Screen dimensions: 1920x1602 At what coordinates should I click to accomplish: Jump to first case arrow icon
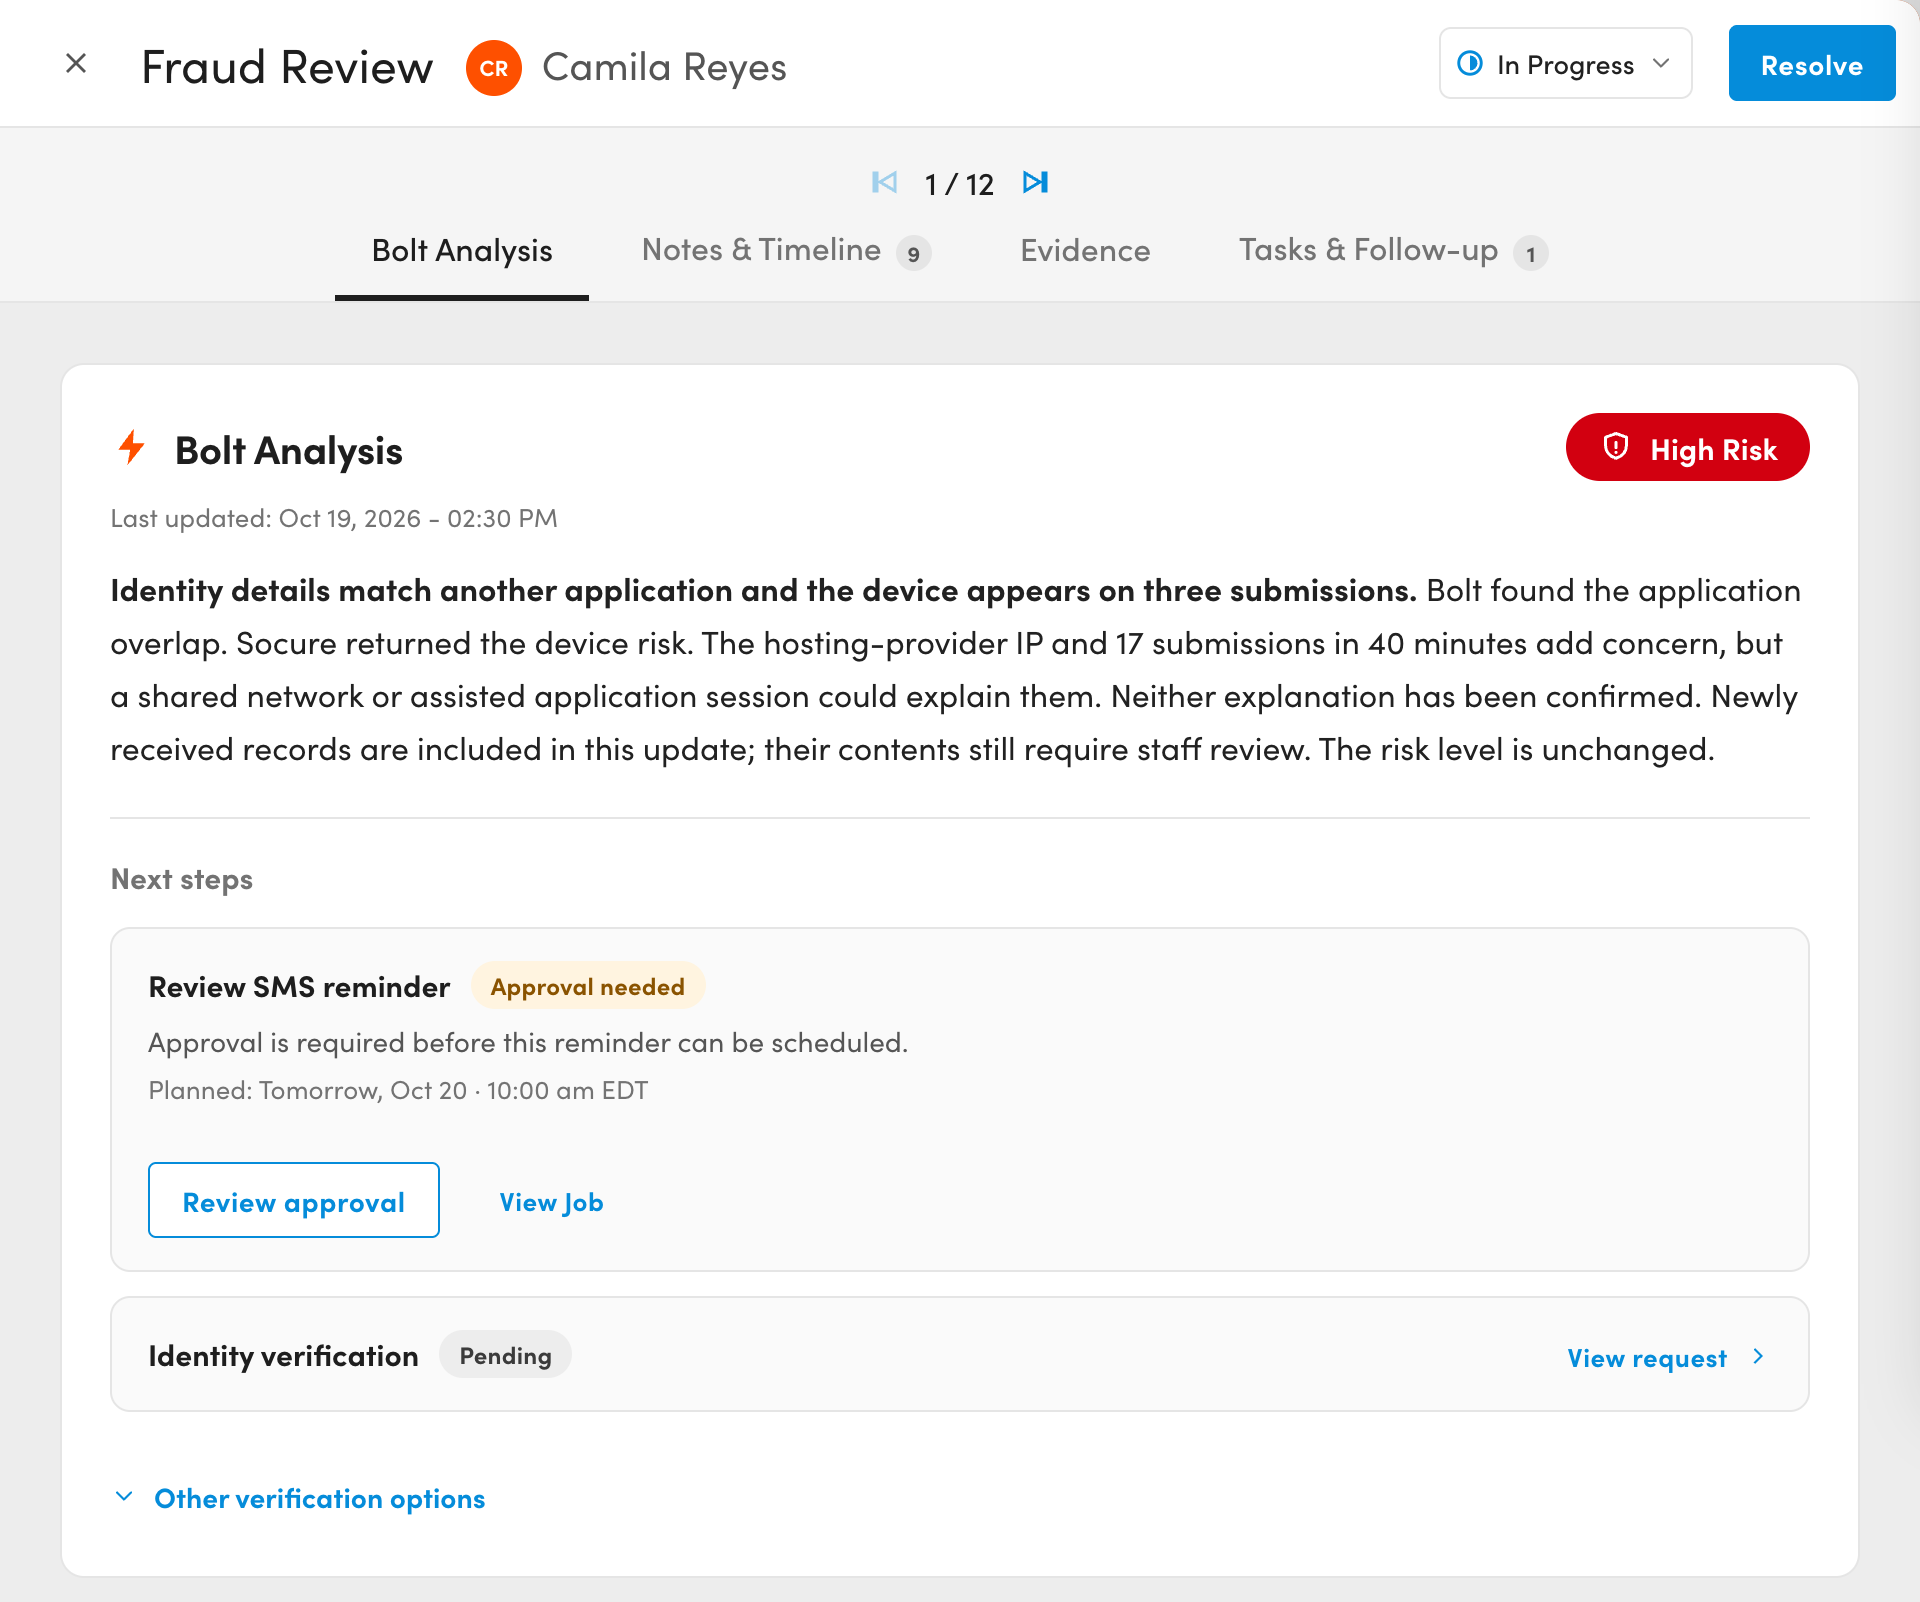(884, 182)
